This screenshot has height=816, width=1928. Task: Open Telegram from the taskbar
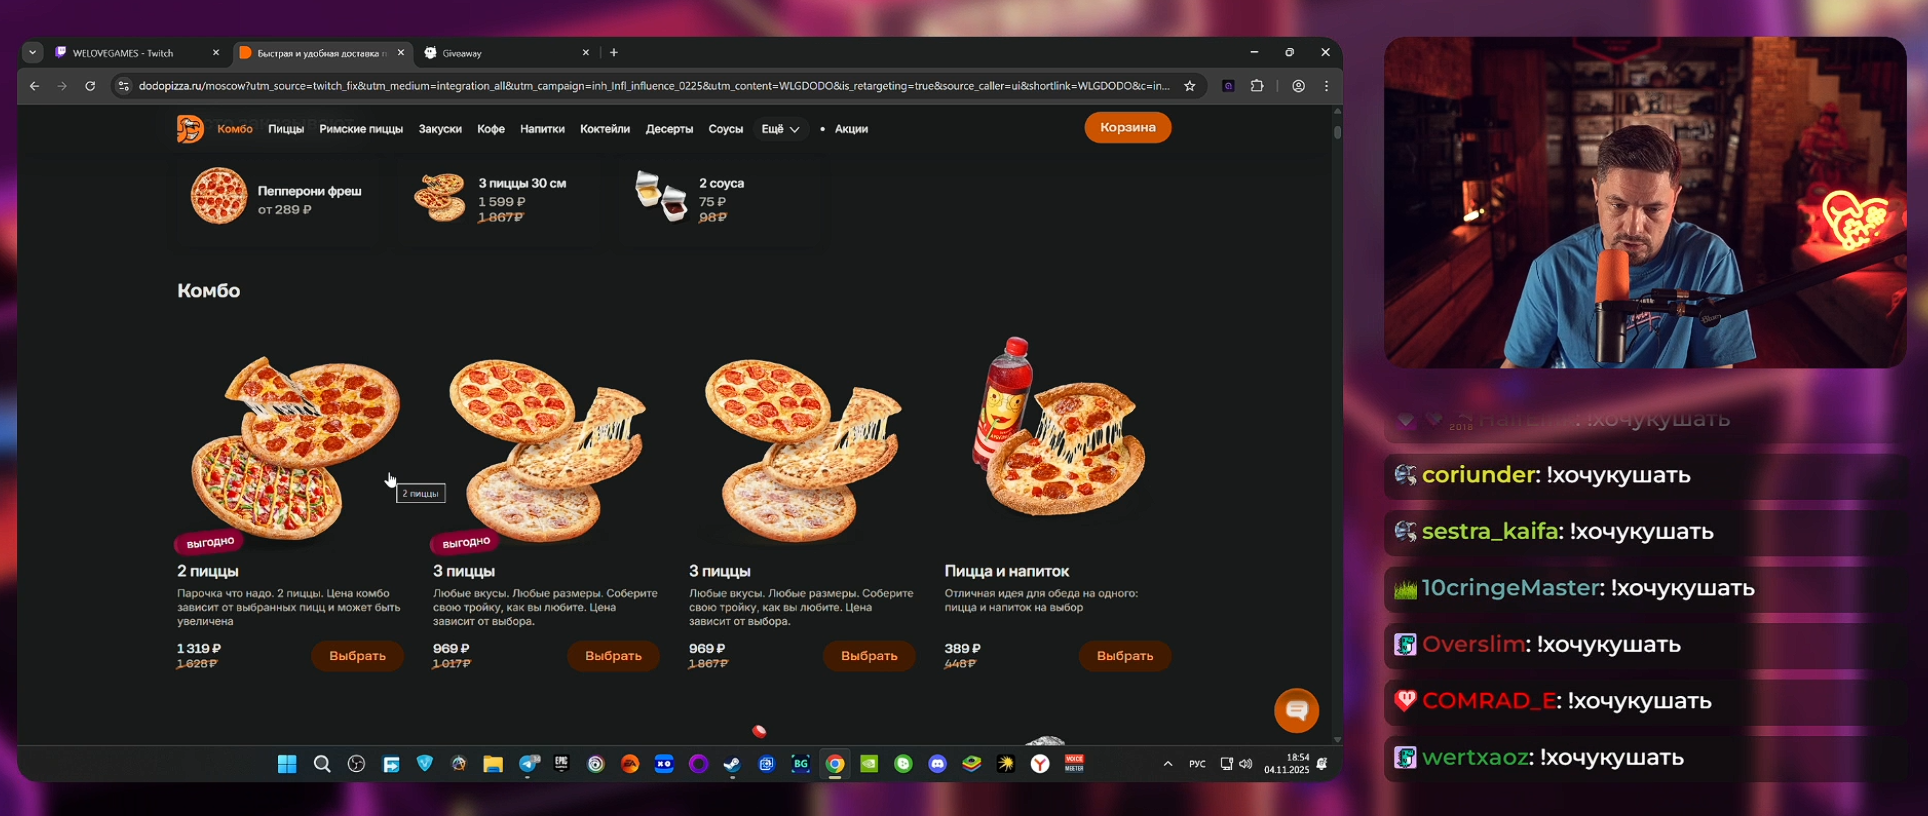528,764
